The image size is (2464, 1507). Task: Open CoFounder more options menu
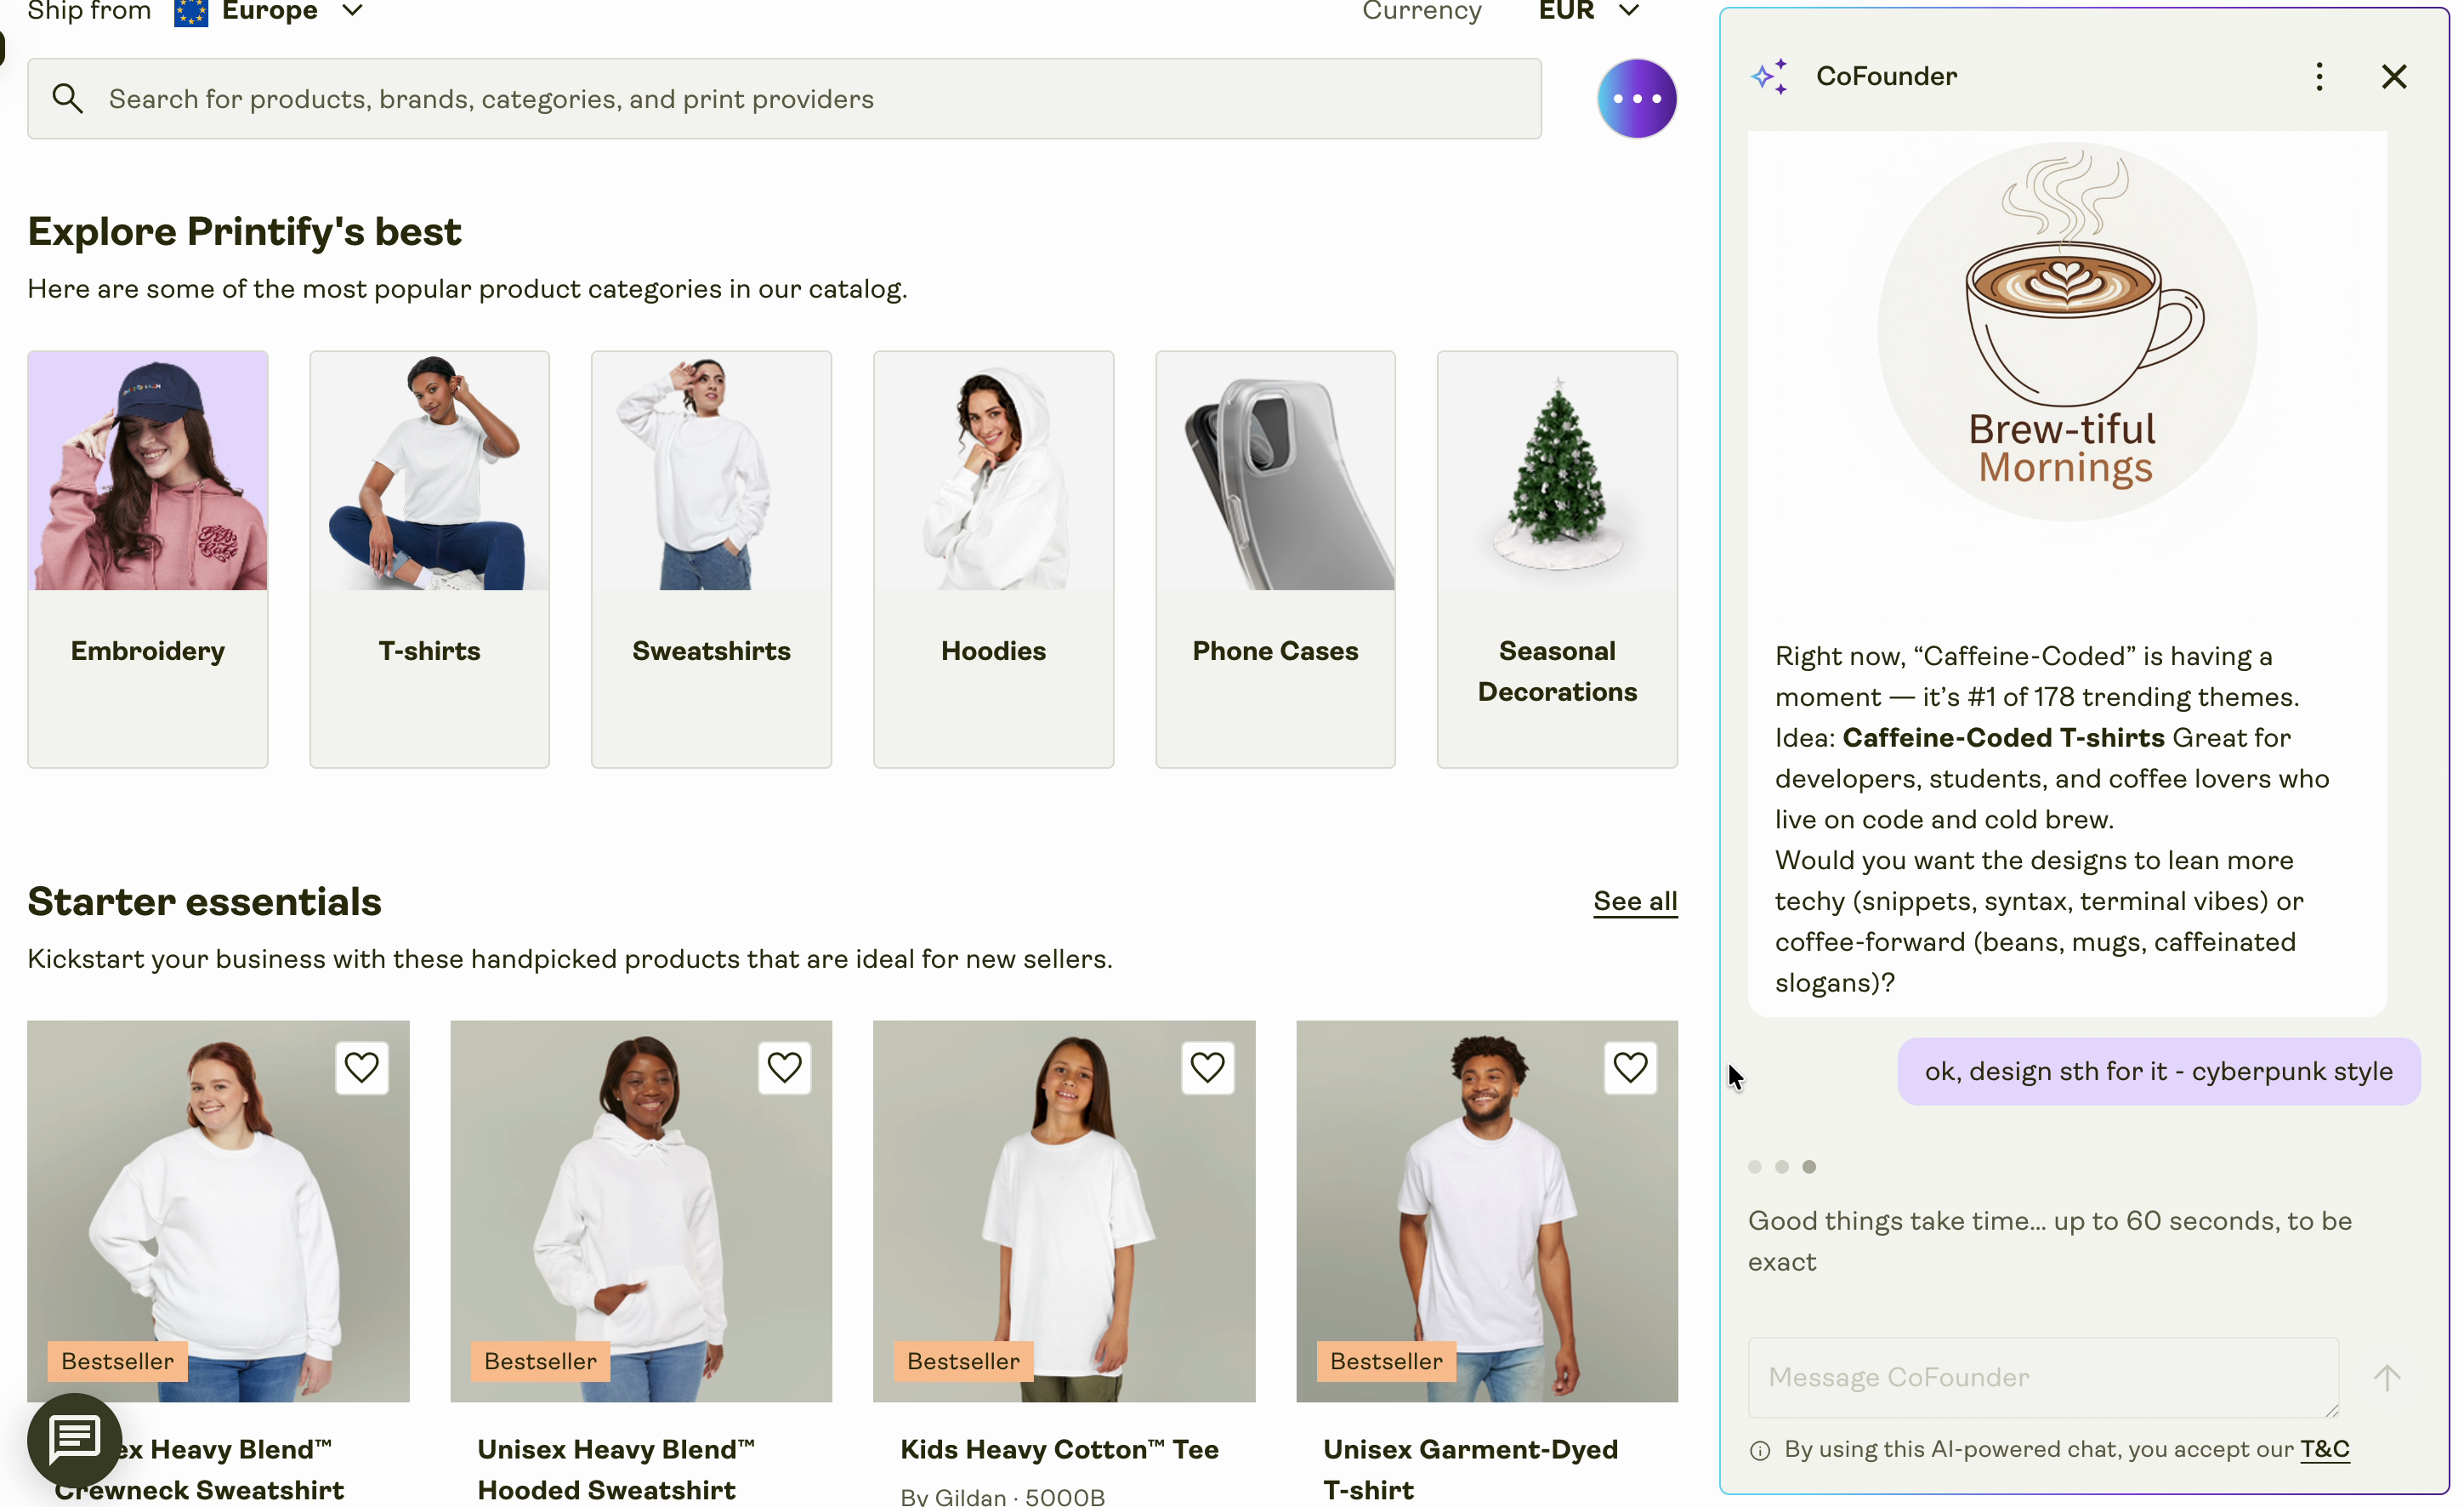pyautogui.click(x=2319, y=76)
